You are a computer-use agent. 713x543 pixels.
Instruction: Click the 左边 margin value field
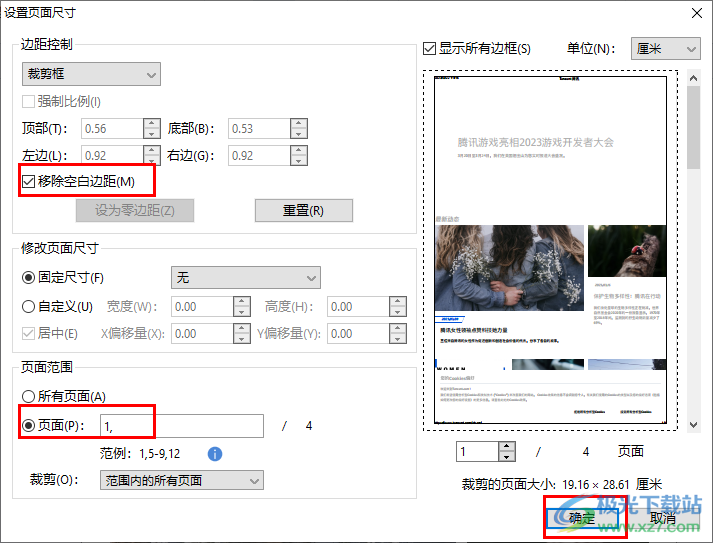coord(112,156)
